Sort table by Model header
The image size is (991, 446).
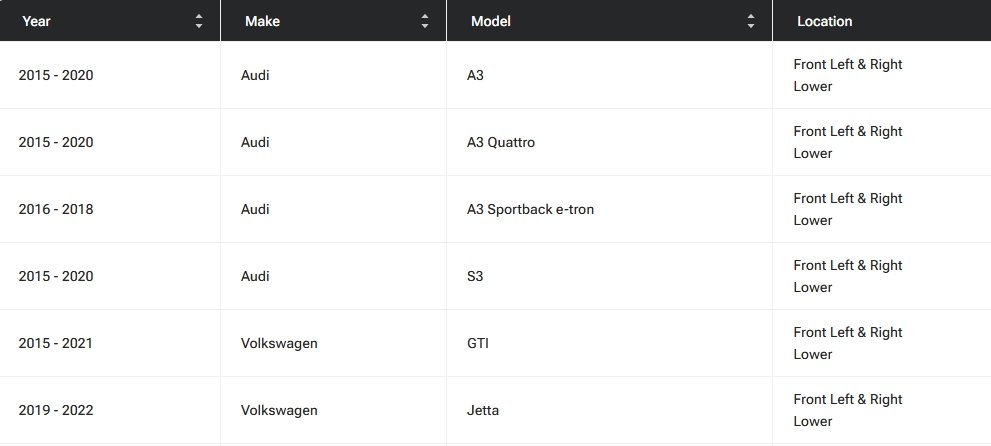coord(490,21)
